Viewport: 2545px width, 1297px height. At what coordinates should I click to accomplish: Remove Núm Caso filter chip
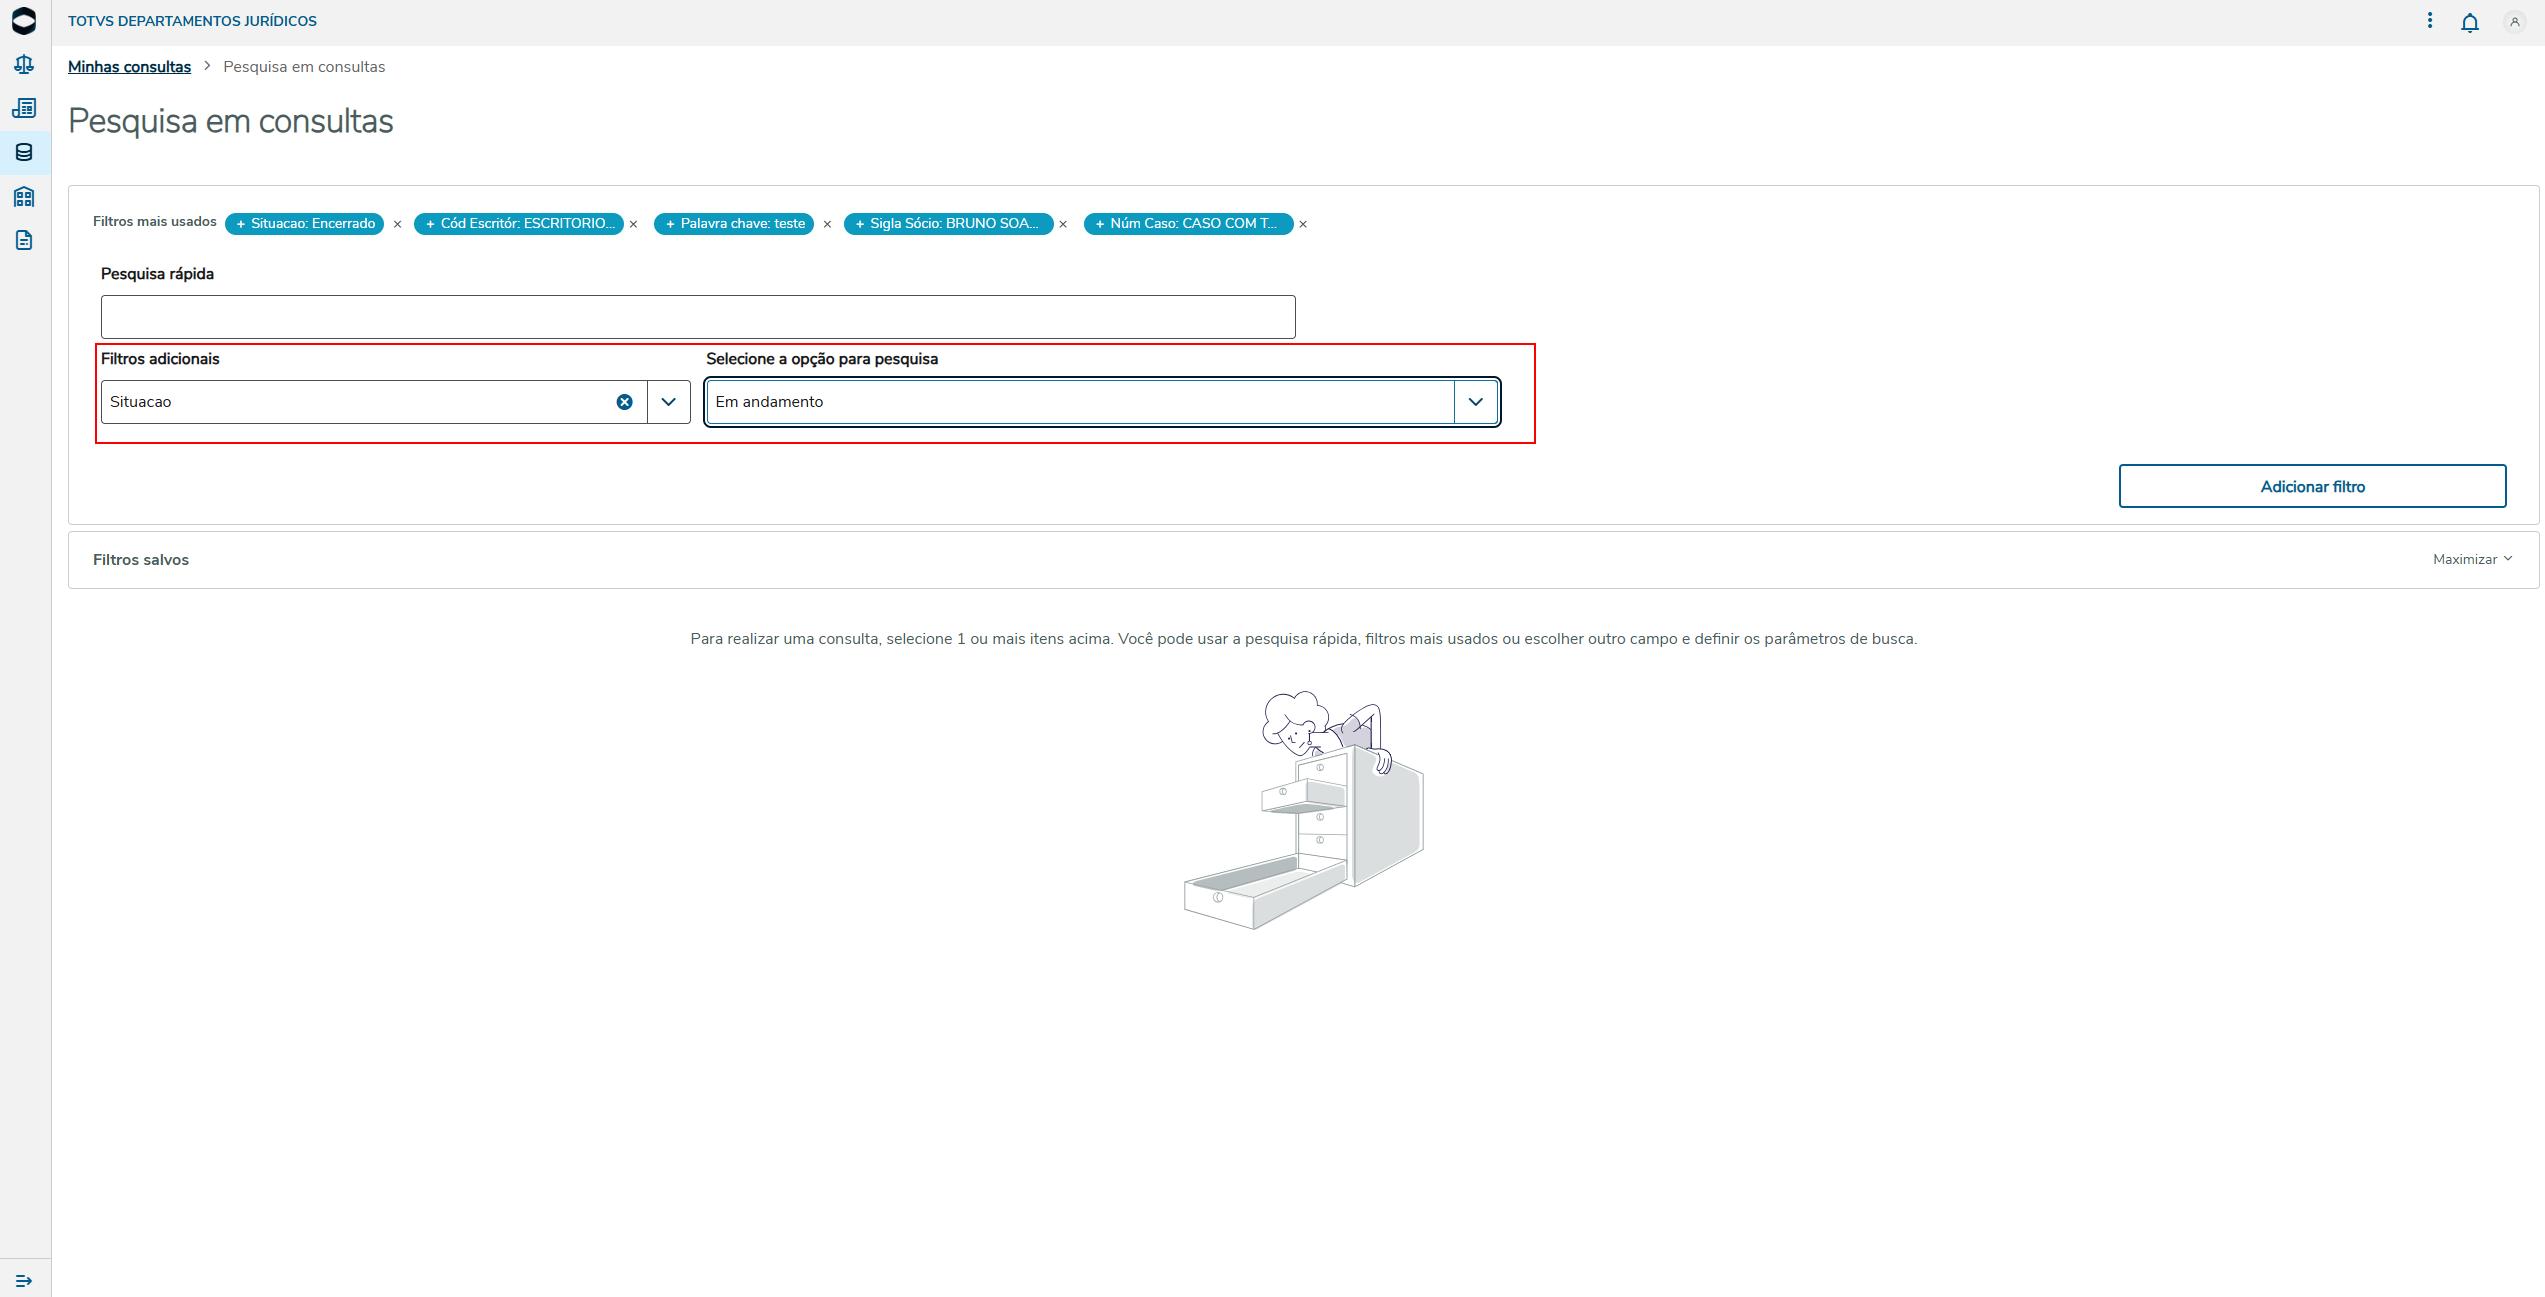click(x=1303, y=224)
